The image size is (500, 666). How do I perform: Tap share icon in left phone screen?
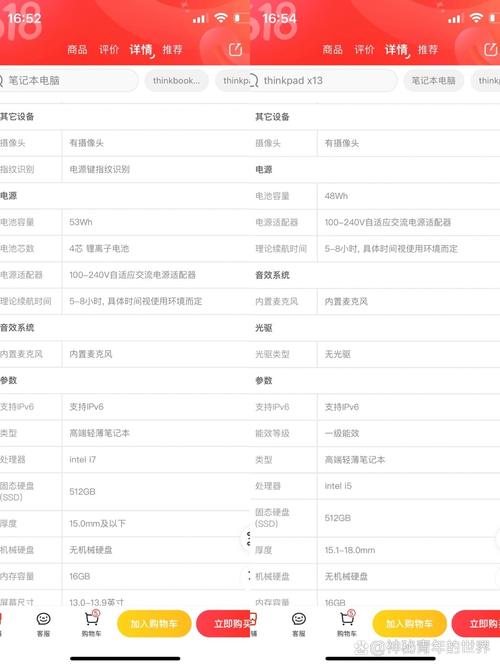[x=235, y=50]
